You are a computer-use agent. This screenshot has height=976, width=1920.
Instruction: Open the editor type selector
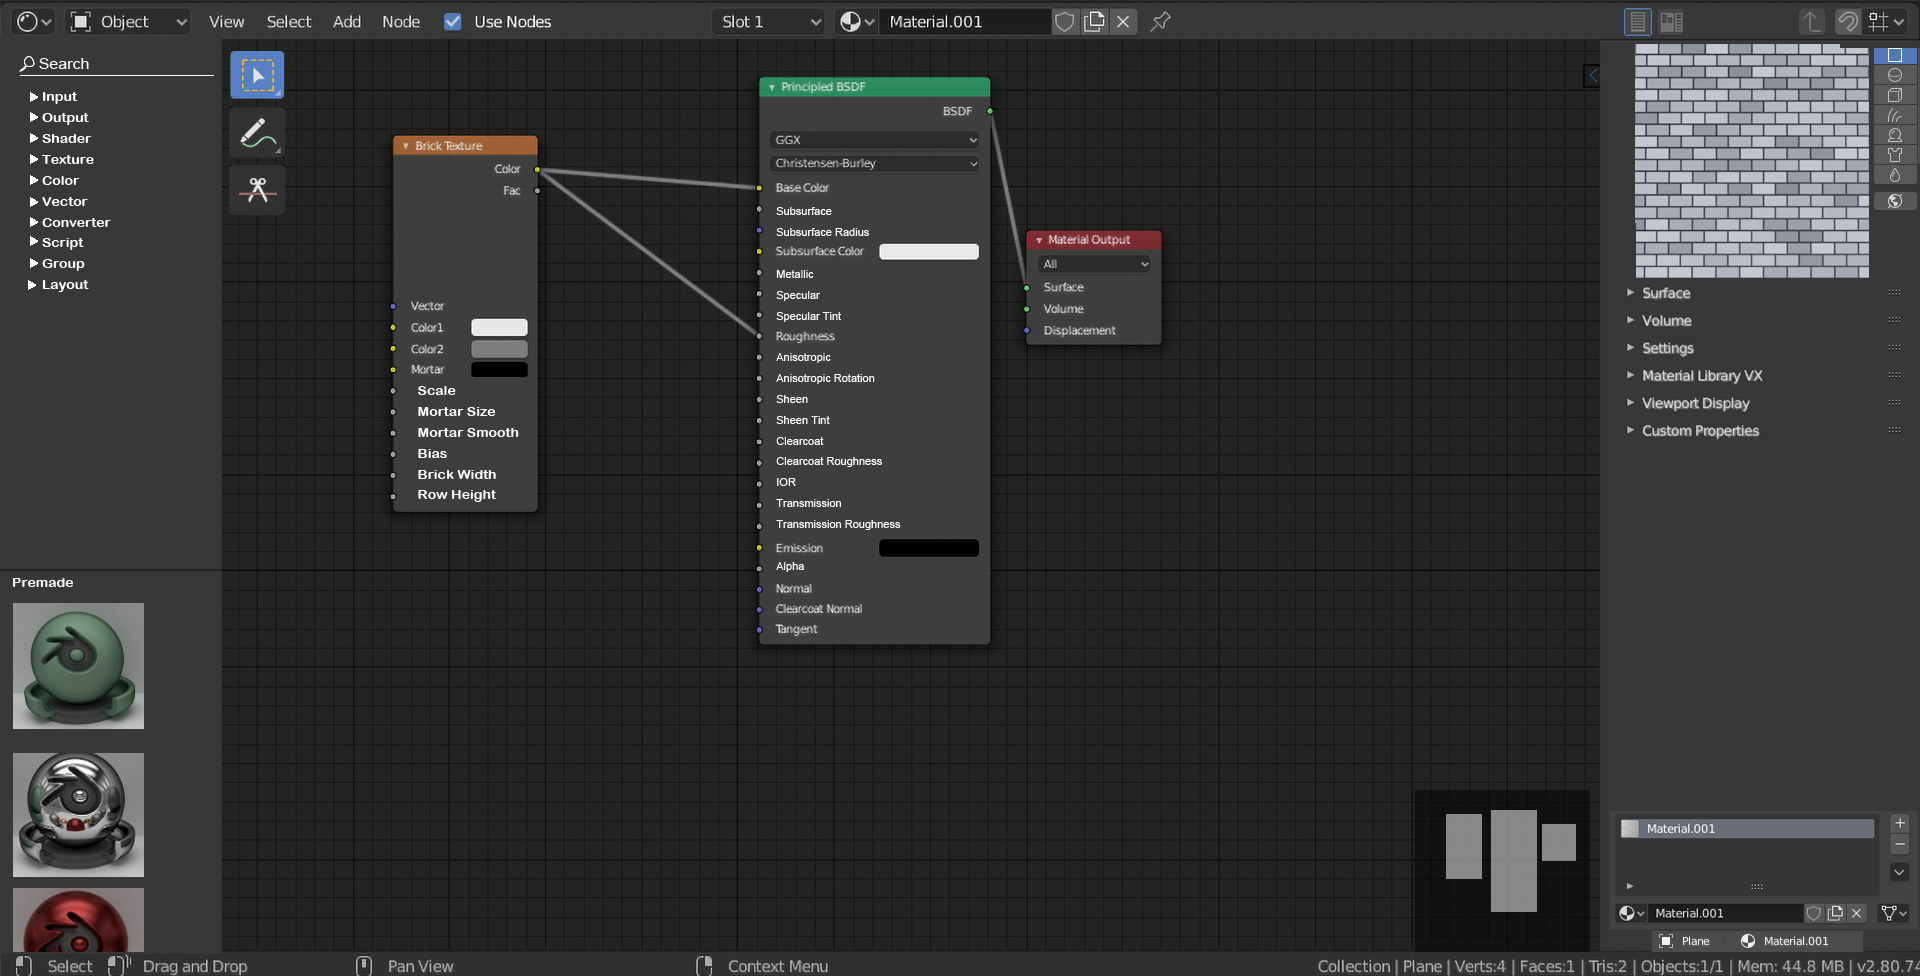click(34, 21)
